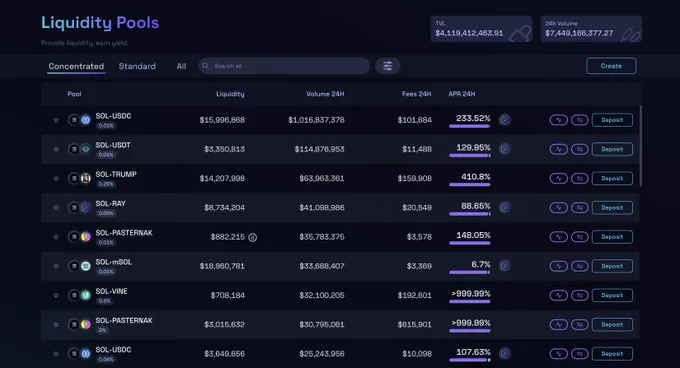The width and height of the screenshot is (680, 368).
Task: Favorite the SOL-VINE pool star
Action: click(x=56, y=296)
